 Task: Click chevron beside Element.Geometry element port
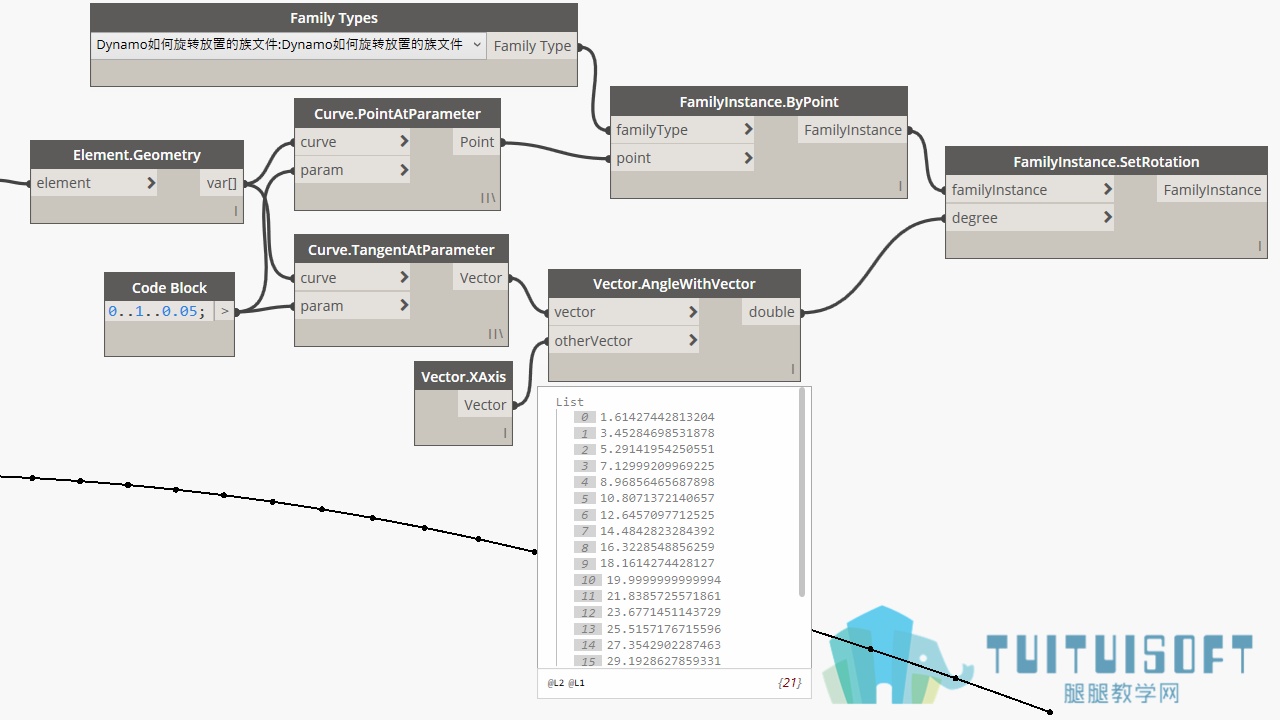[x=151, y=183]
